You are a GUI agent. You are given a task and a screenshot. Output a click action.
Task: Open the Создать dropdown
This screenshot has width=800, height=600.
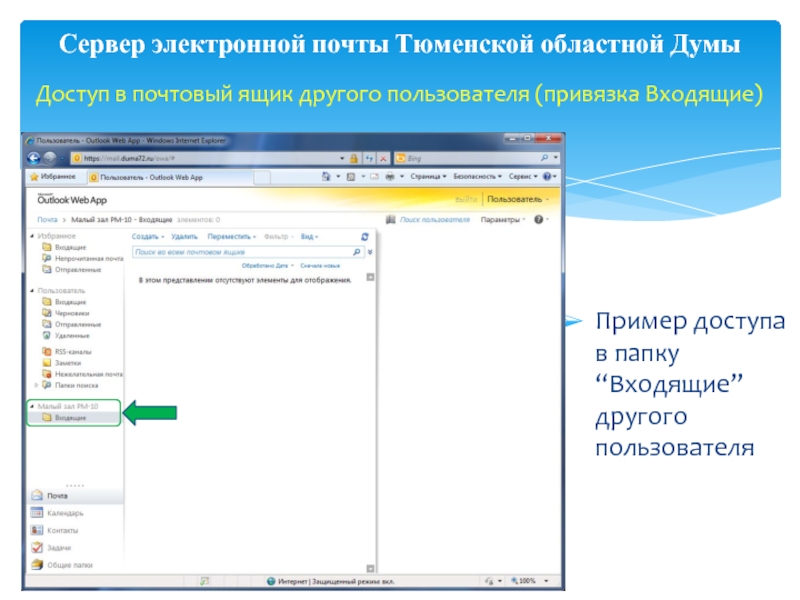148,237
